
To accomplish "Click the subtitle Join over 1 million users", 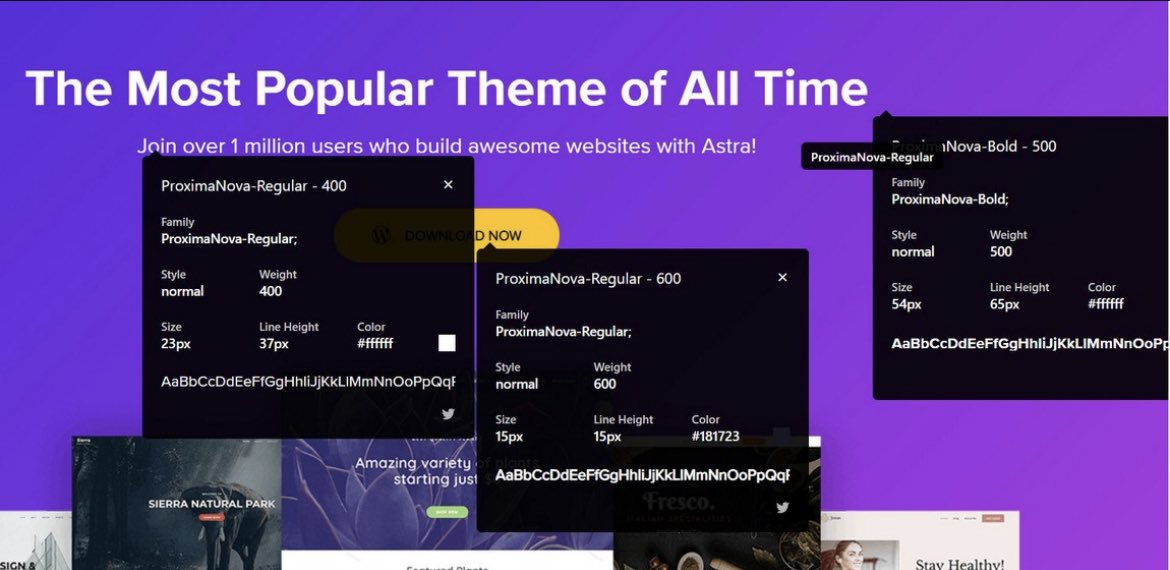I will (x=446, y=145).
